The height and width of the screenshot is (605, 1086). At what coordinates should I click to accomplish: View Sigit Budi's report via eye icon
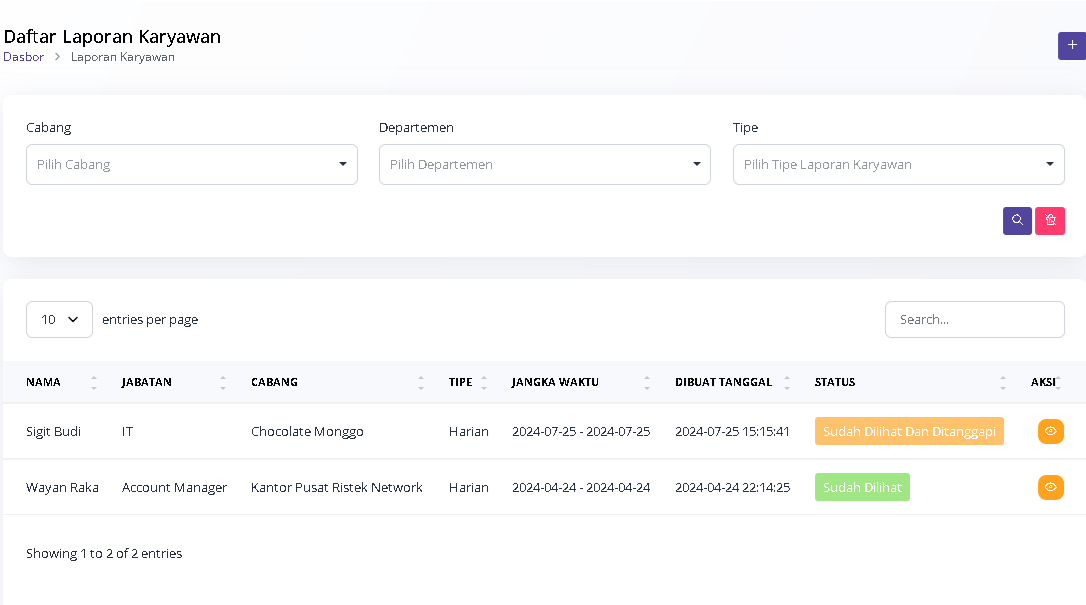click(x=1050, y=431)
